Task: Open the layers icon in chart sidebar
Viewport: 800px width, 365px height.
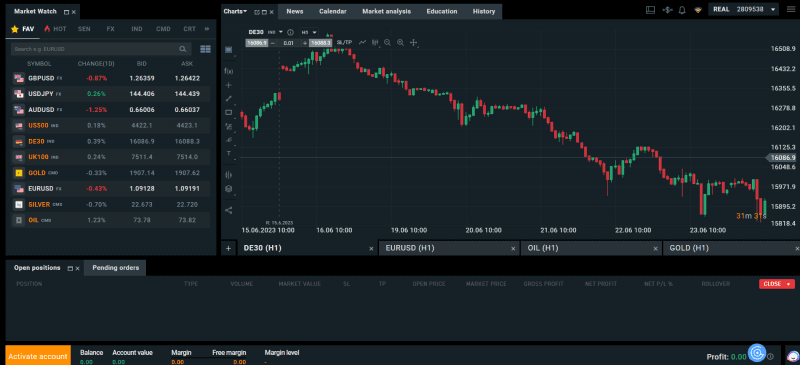Action: pyautogui.click(x=229, y=188)
